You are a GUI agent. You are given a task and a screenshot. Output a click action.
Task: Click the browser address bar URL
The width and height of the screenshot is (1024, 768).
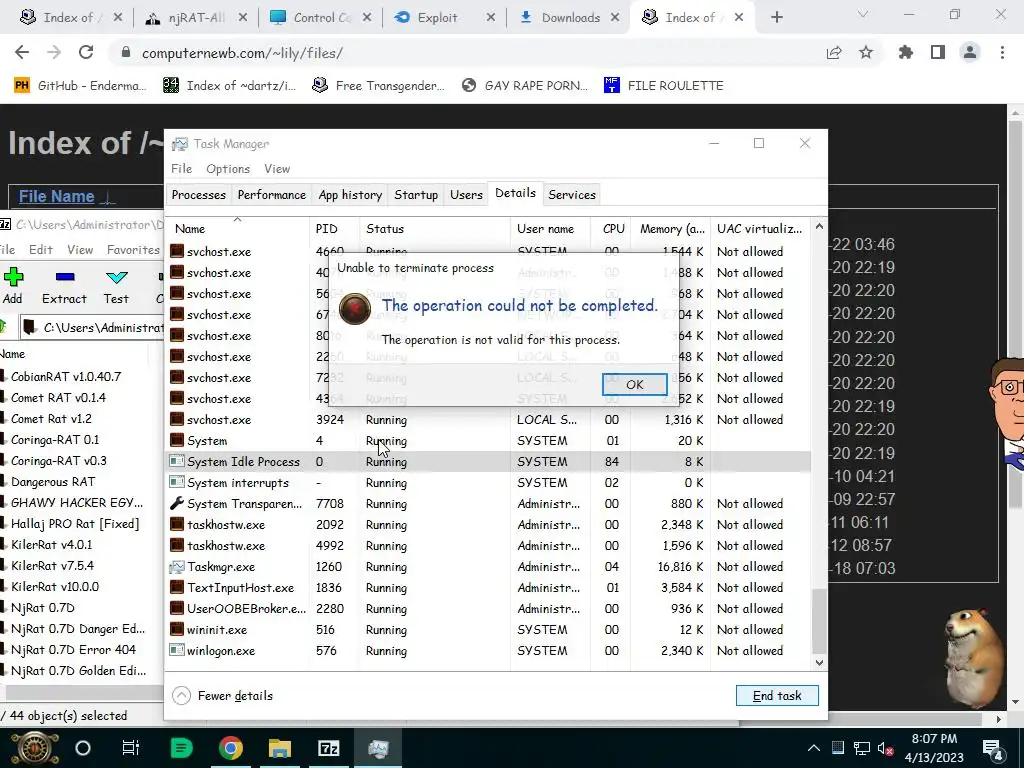click(x=242, y=53)
